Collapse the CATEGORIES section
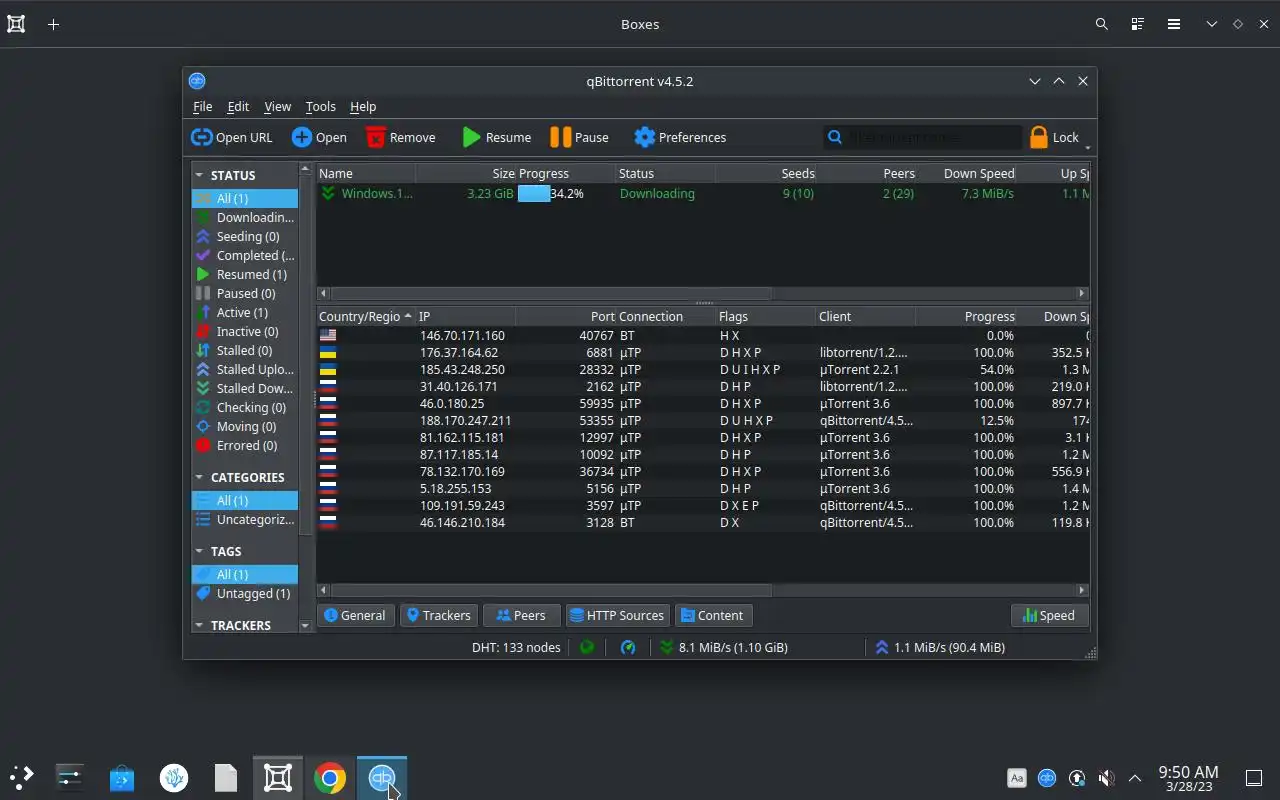Viewport: 1280px width, 800px height. tap(199, 477)
